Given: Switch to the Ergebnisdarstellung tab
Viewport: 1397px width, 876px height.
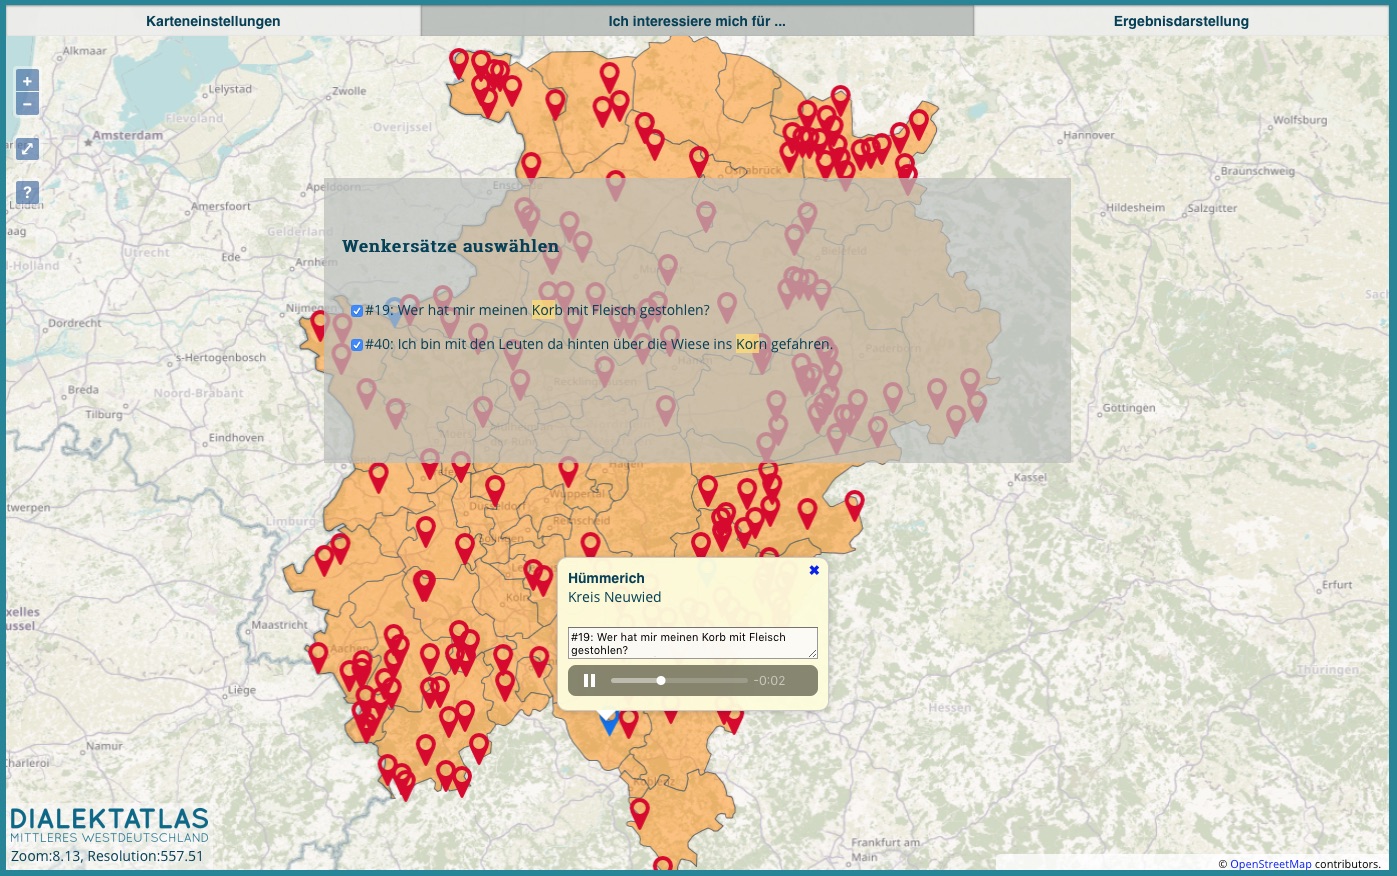Looking at the screenshot, I should pos(1181,21).
